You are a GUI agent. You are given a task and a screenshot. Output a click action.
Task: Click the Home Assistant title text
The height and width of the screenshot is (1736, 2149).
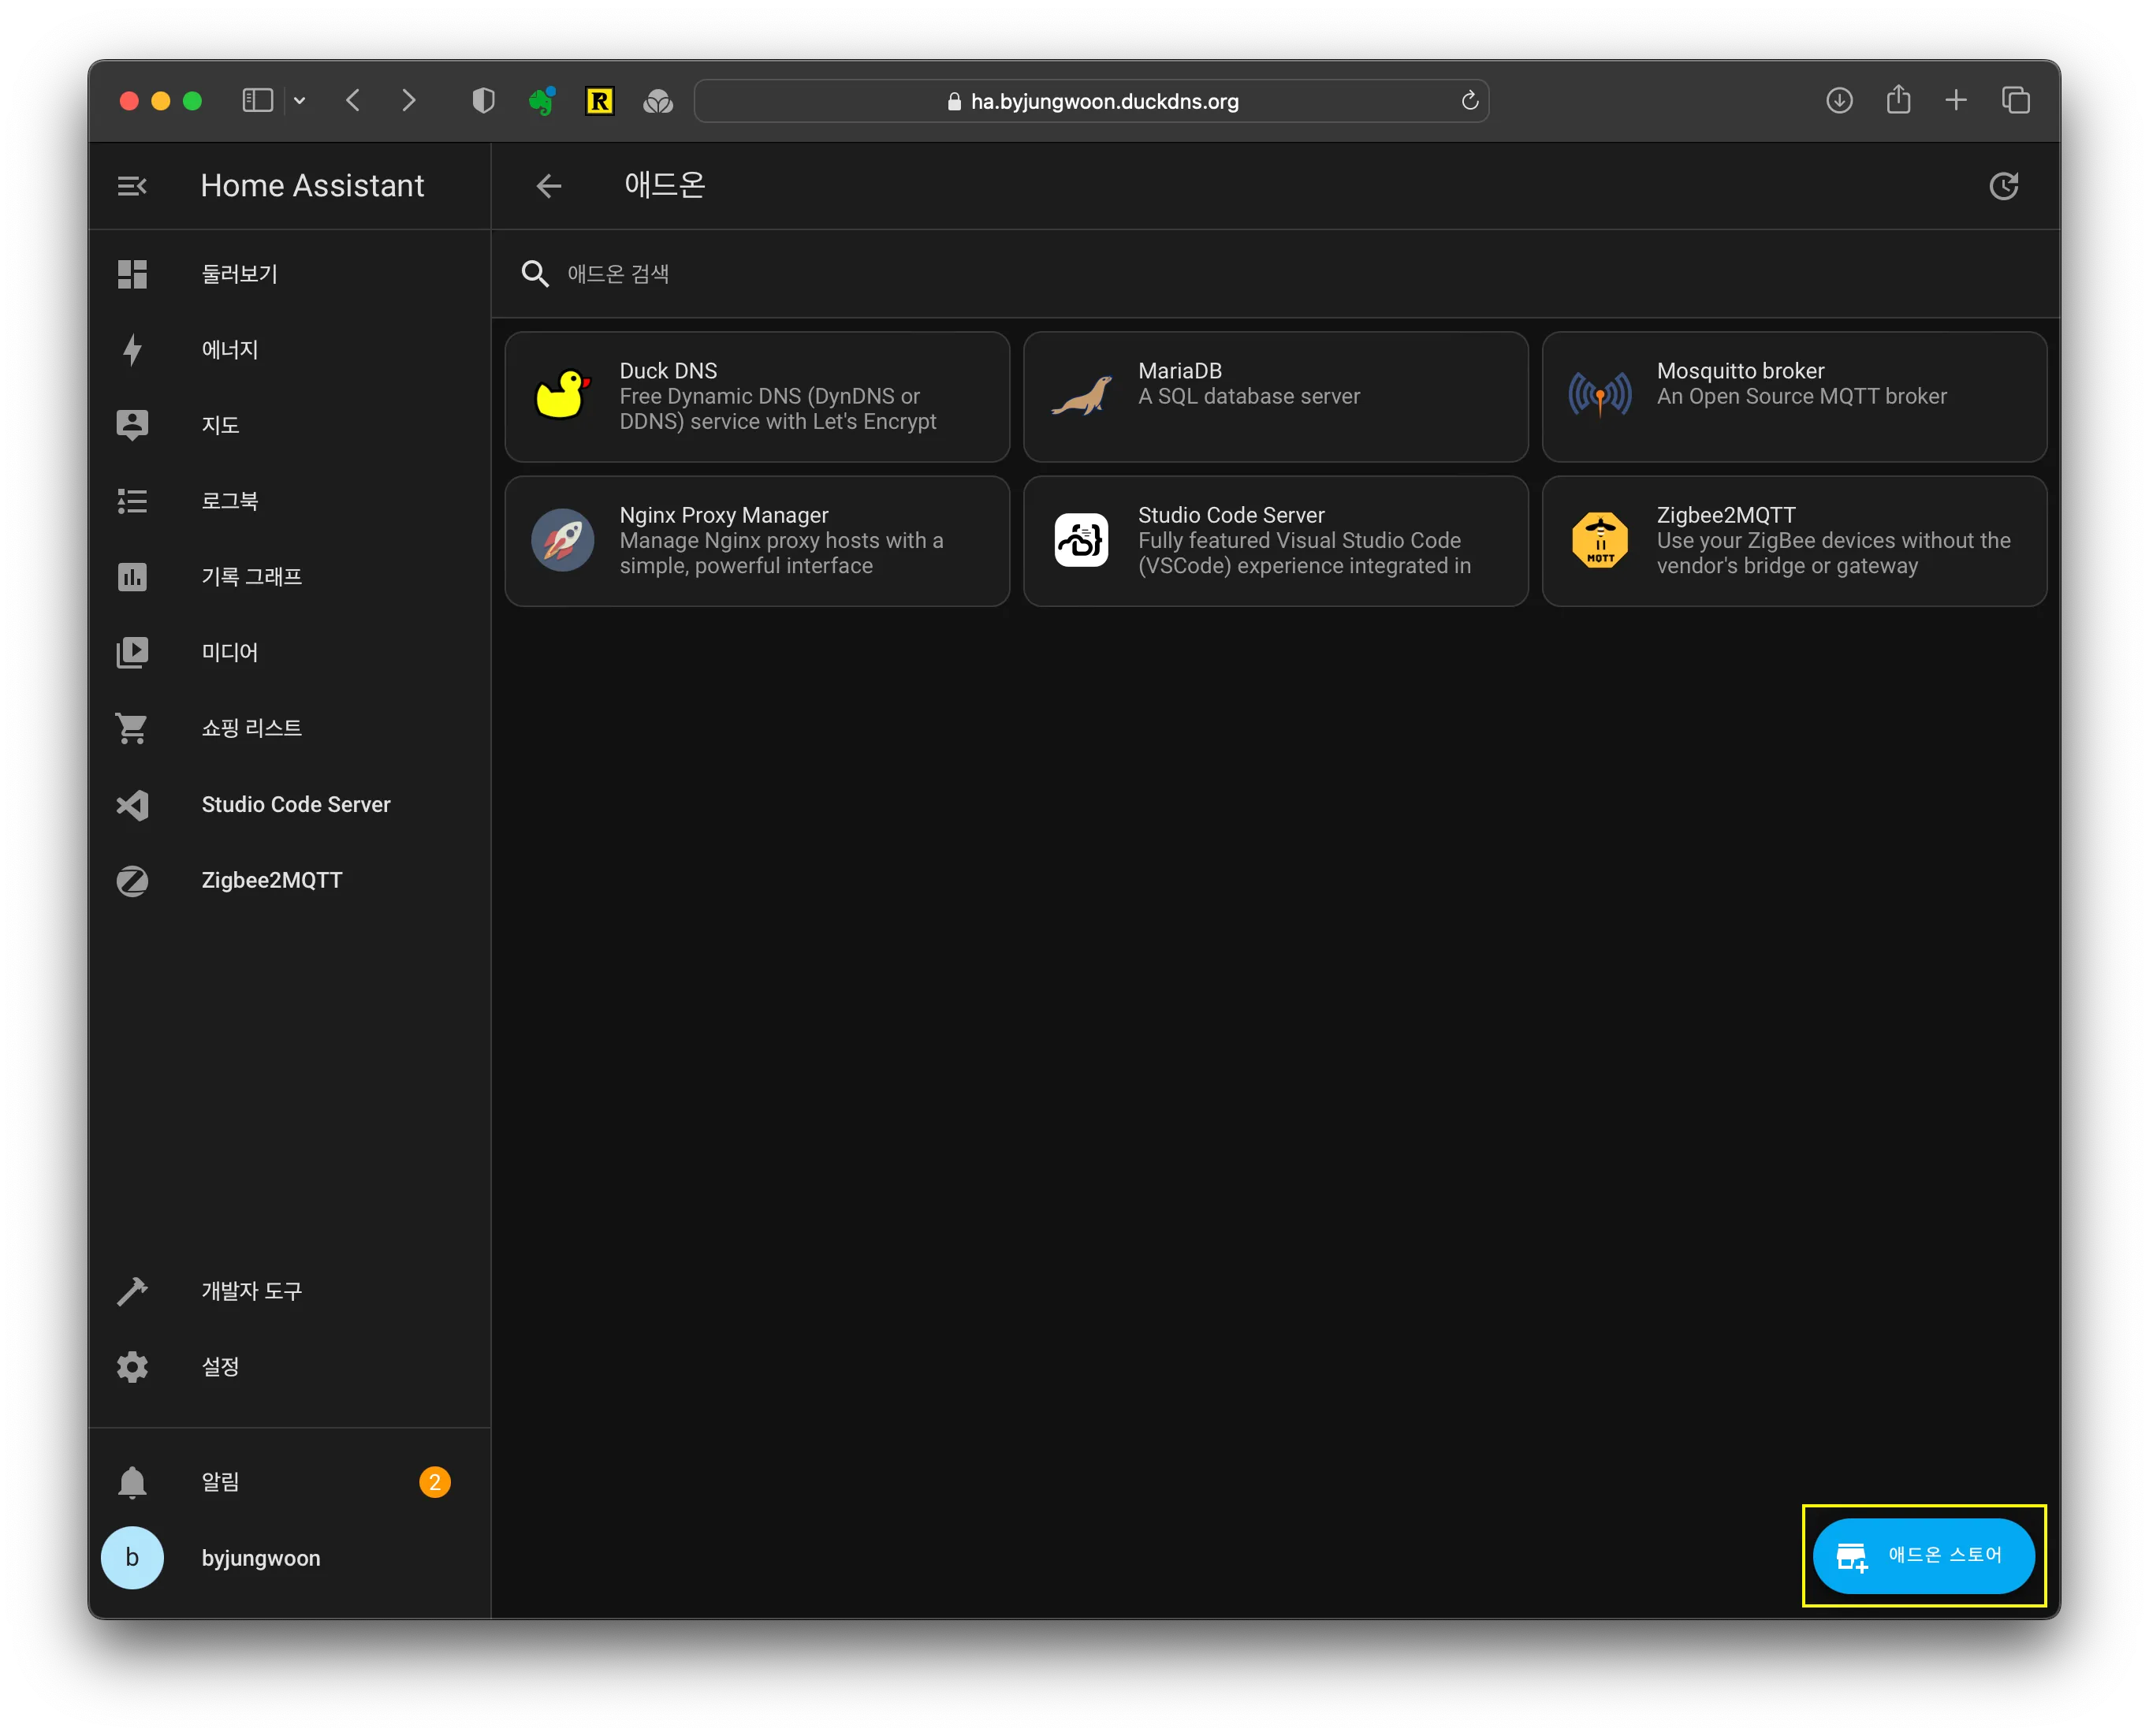(x=312, y=186)
